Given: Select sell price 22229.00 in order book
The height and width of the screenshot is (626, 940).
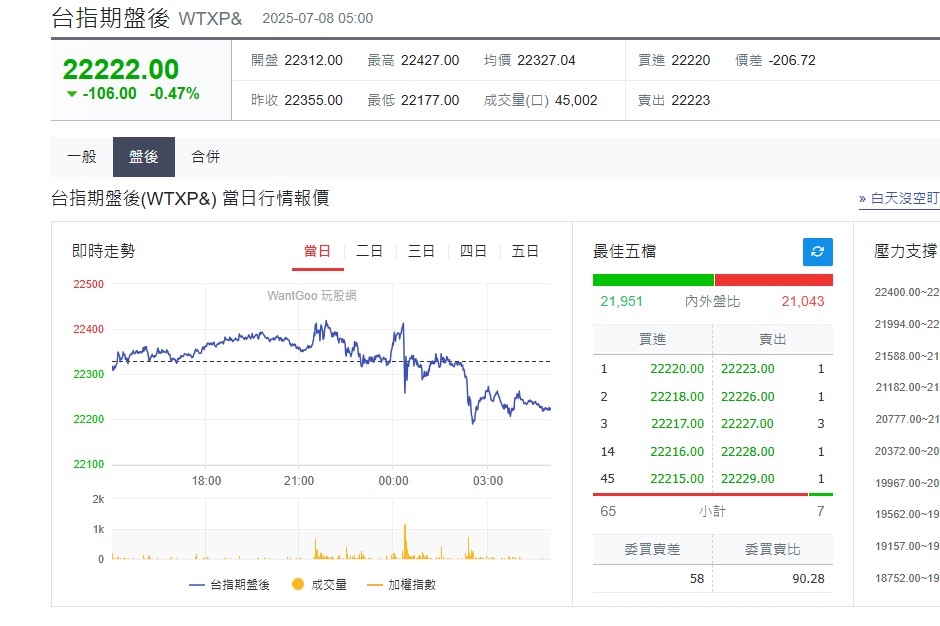Looking at the screenshot, I should [x=747, y=479].
